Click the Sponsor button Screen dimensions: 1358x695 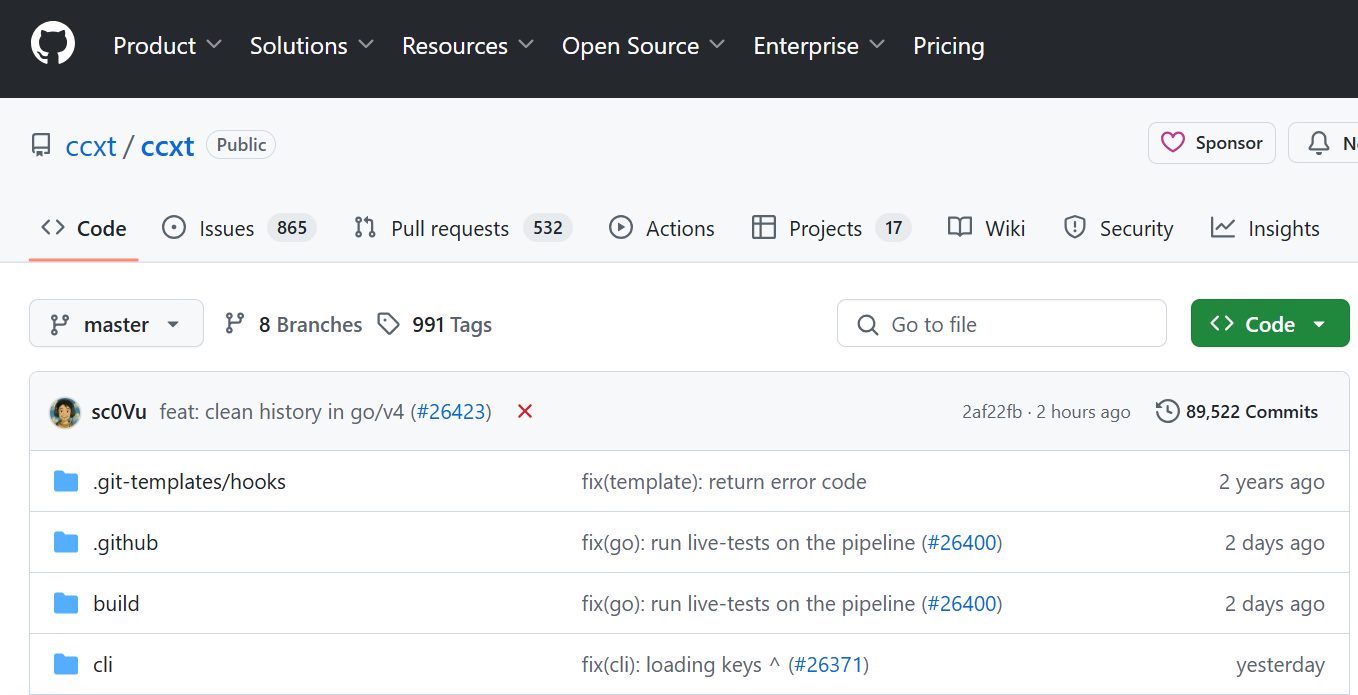1212,143
